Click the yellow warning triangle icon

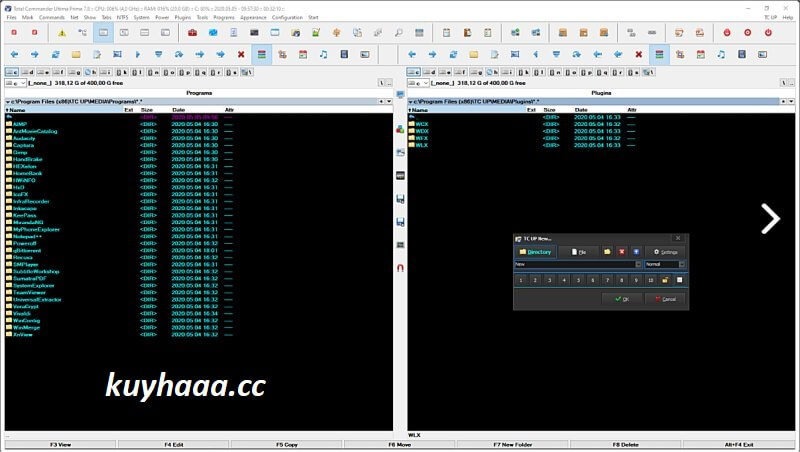coord(62,33)
